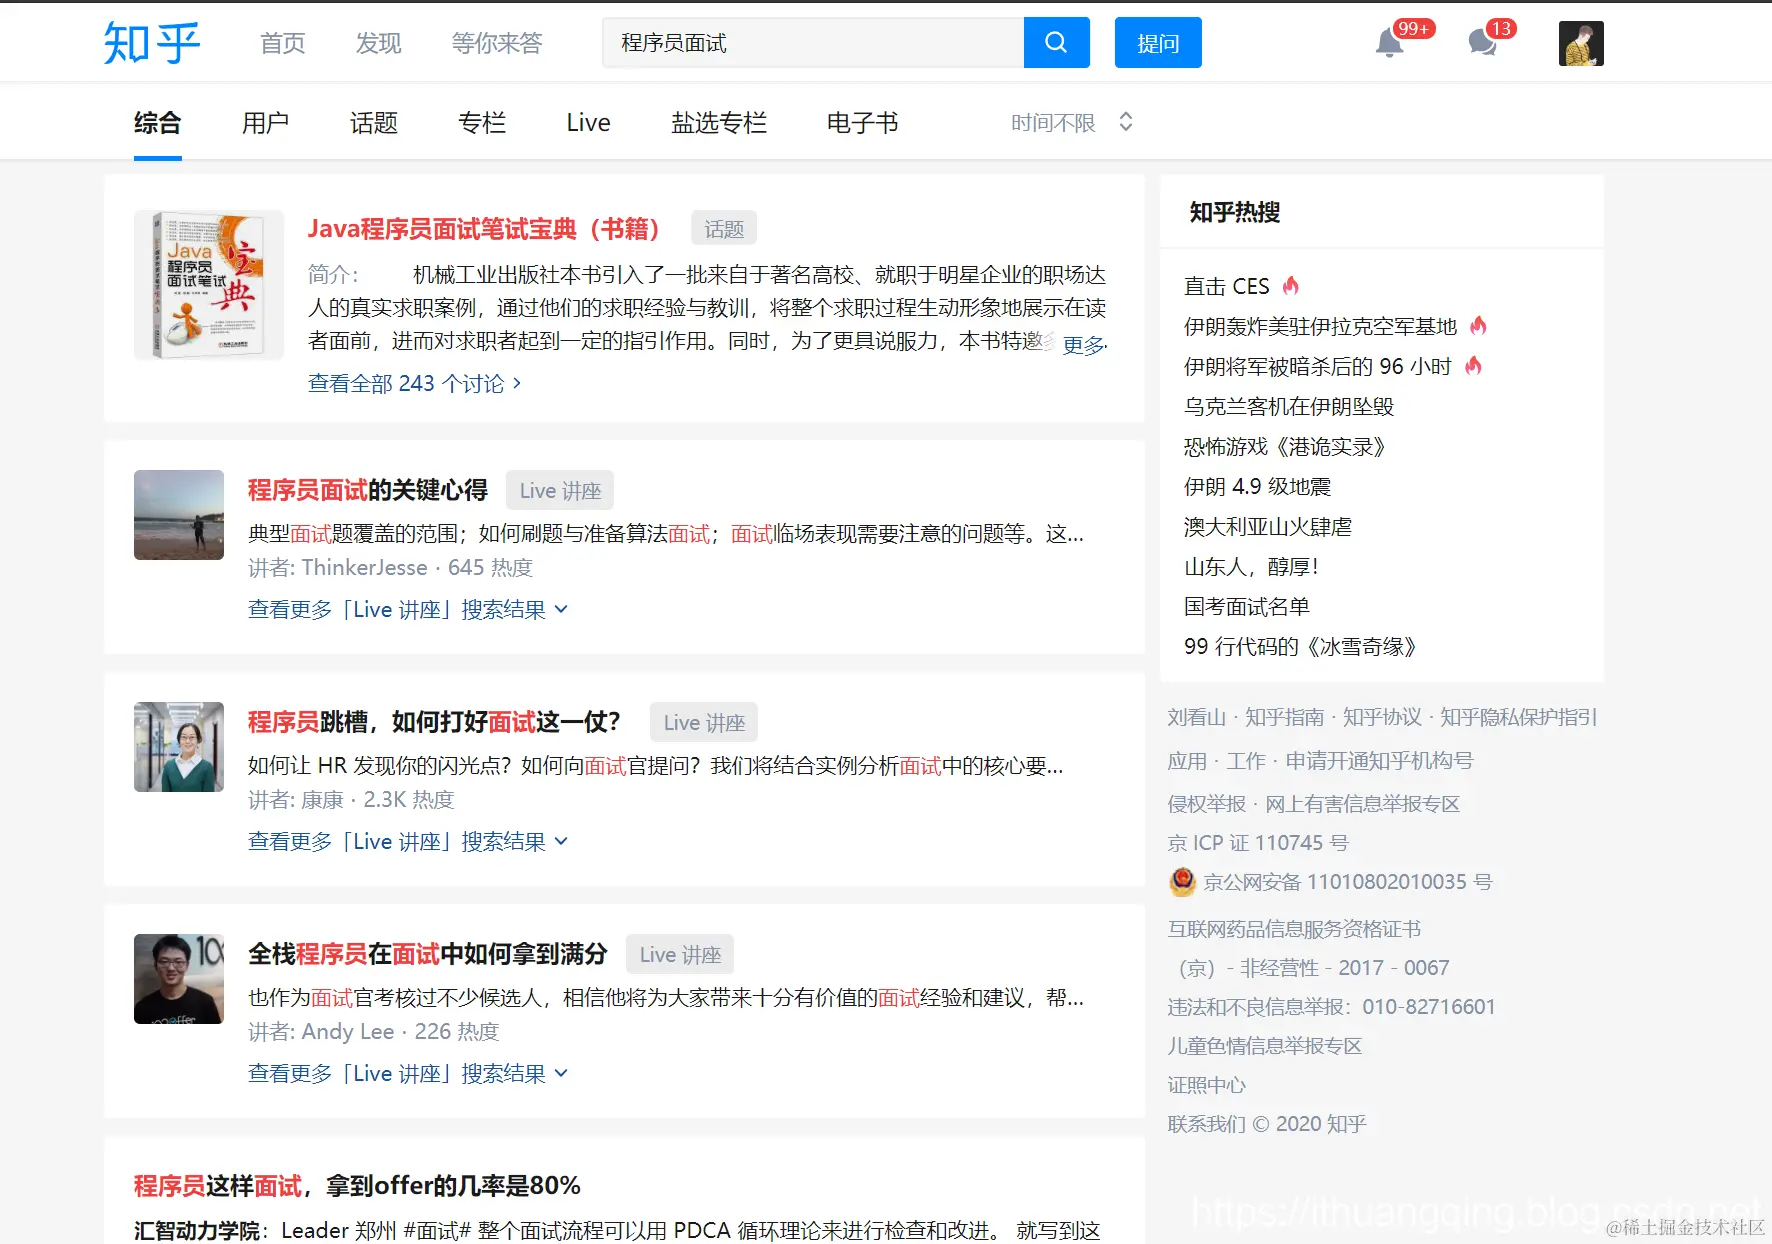The image size is (1772, 1244).
Task: Switch to the 用户 tab
Action: [264, 121]
